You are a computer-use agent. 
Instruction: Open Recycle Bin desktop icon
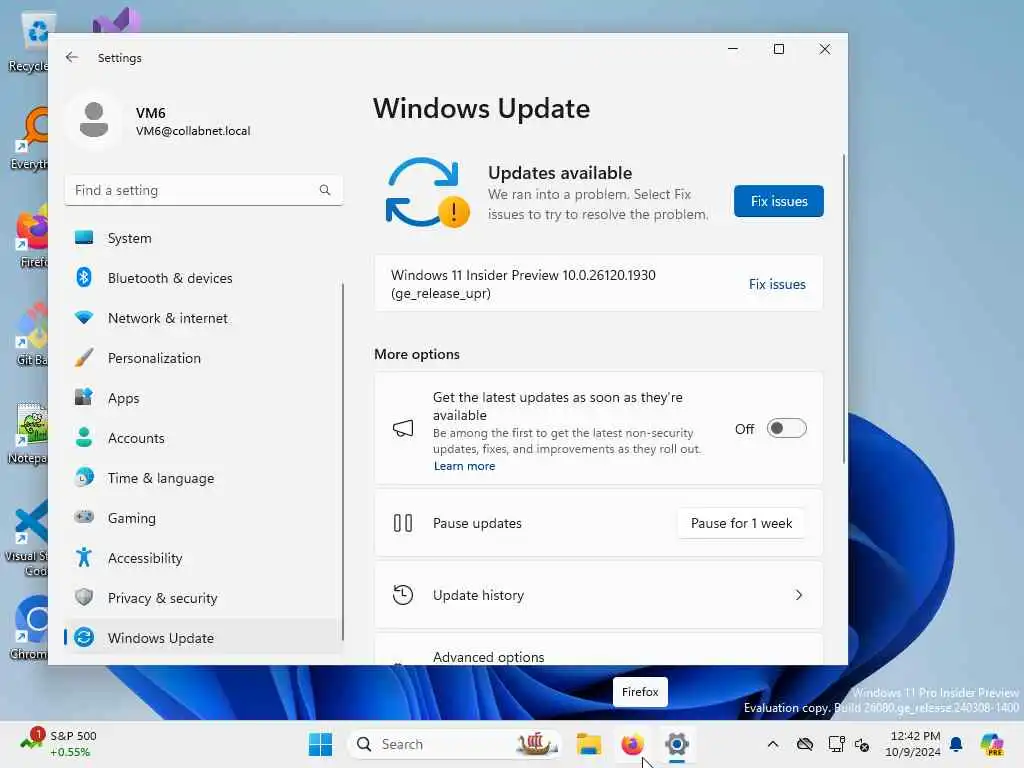point(29,42)
